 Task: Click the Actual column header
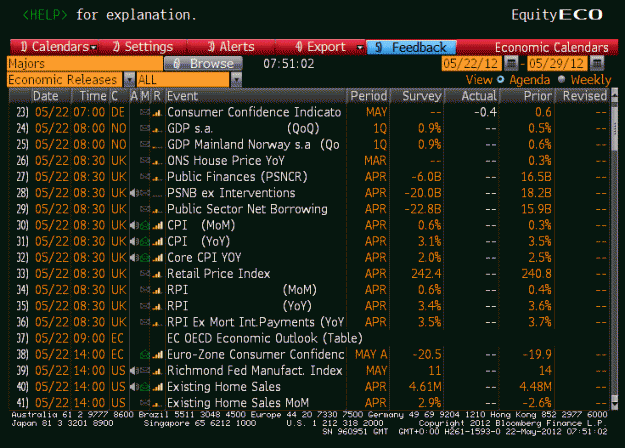[x=472, y=96]
